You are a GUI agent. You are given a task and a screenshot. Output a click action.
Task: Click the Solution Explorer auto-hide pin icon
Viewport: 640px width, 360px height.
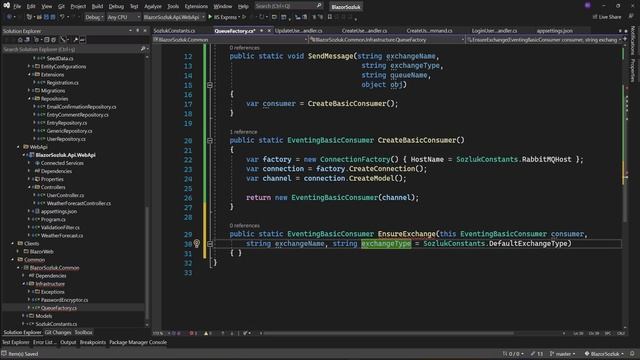click(138, 31)
